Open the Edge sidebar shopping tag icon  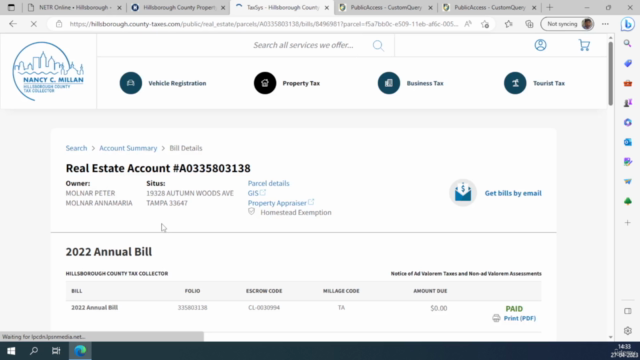click(627, 63)
